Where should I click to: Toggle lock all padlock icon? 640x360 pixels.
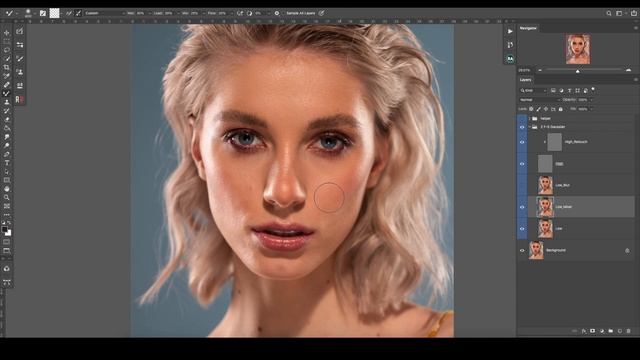(x=561, y=109)
